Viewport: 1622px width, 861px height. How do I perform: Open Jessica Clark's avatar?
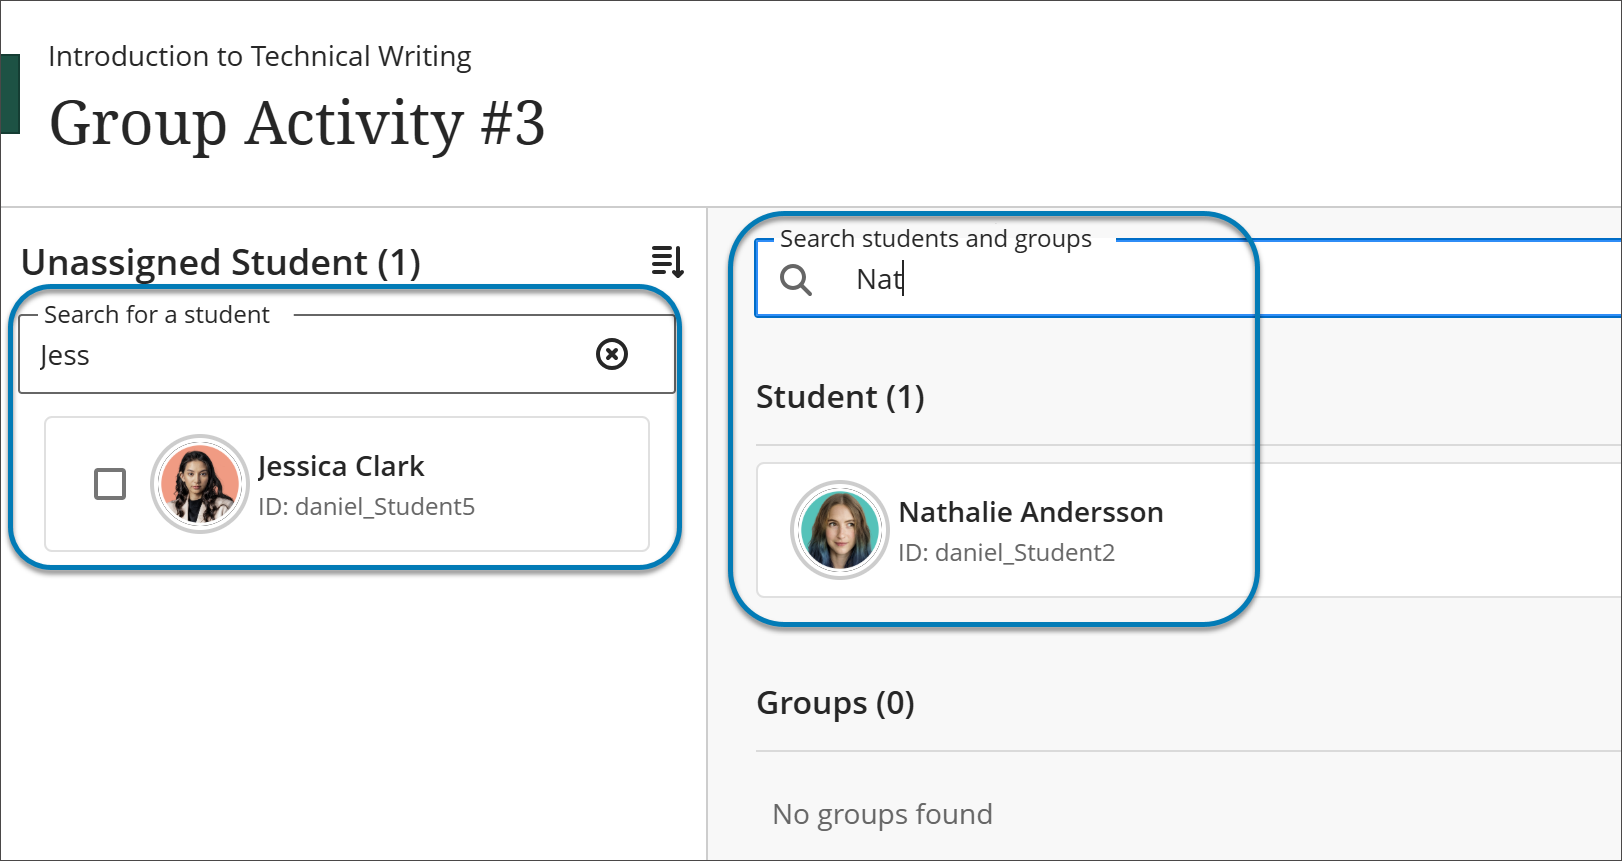point(200,484)
